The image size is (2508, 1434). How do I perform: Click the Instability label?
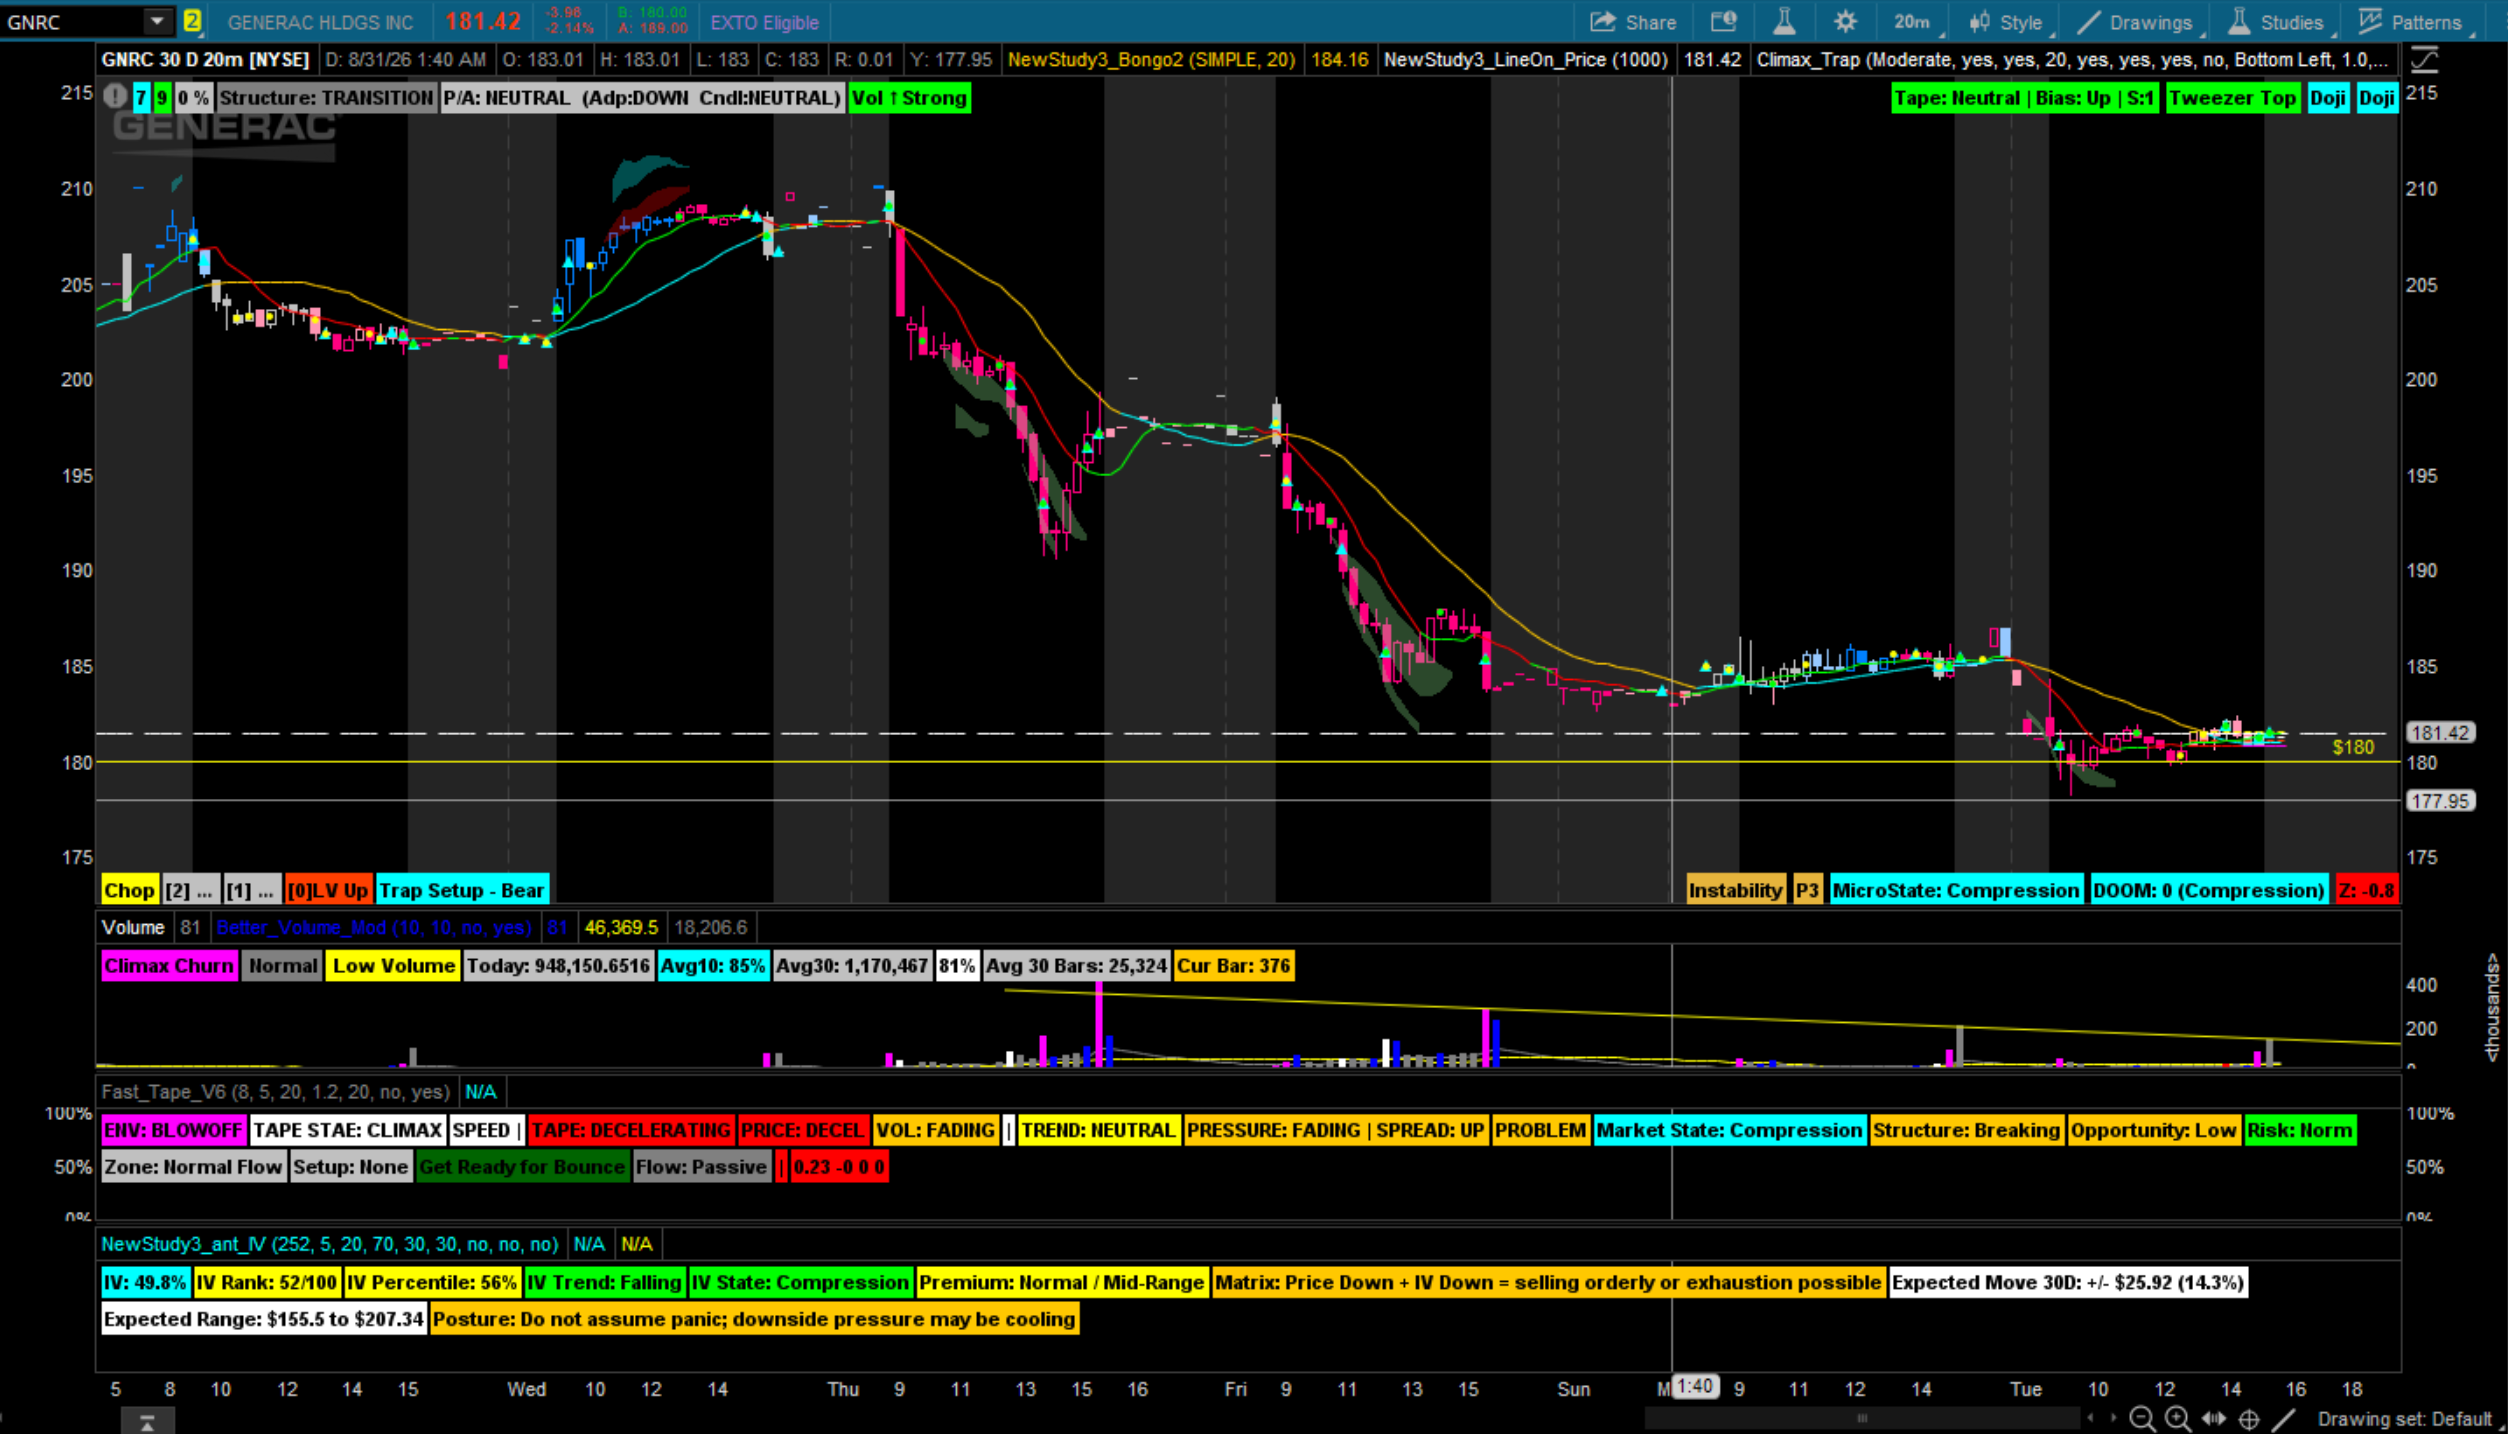click(x=1735, y=890)
